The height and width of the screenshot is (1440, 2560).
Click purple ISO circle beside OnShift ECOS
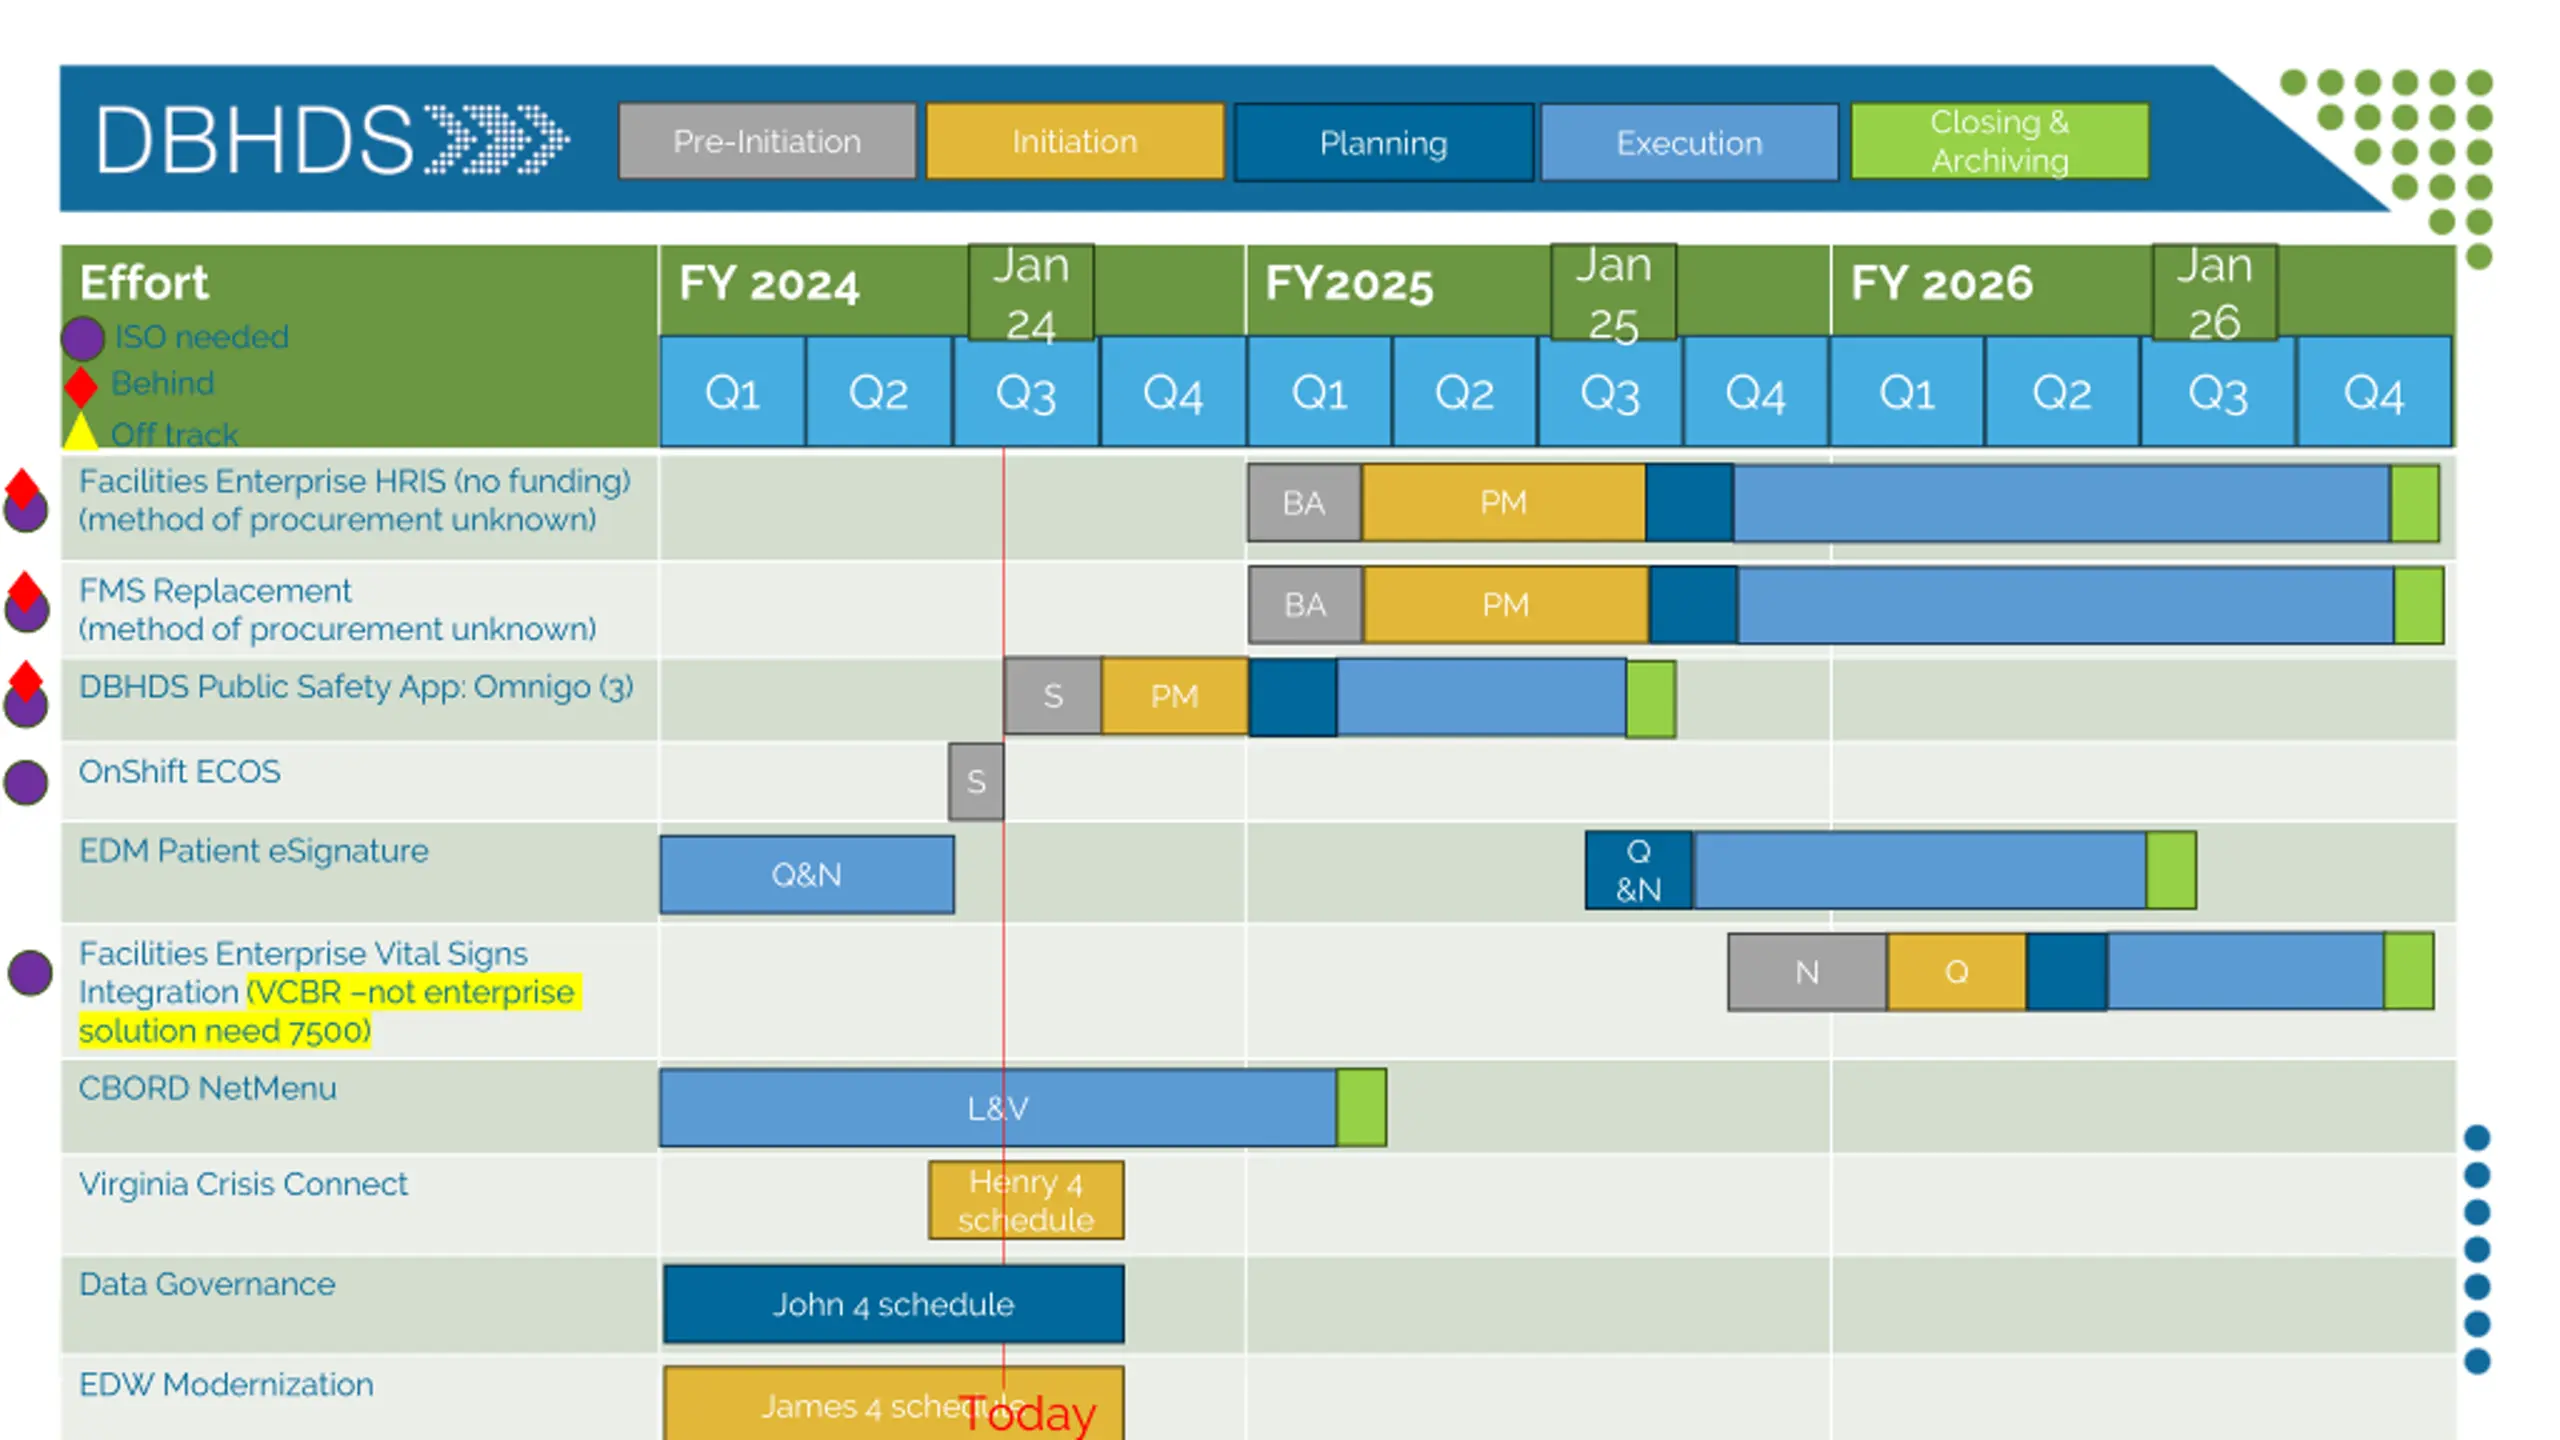pyautogui.click(x=26, y=782)
